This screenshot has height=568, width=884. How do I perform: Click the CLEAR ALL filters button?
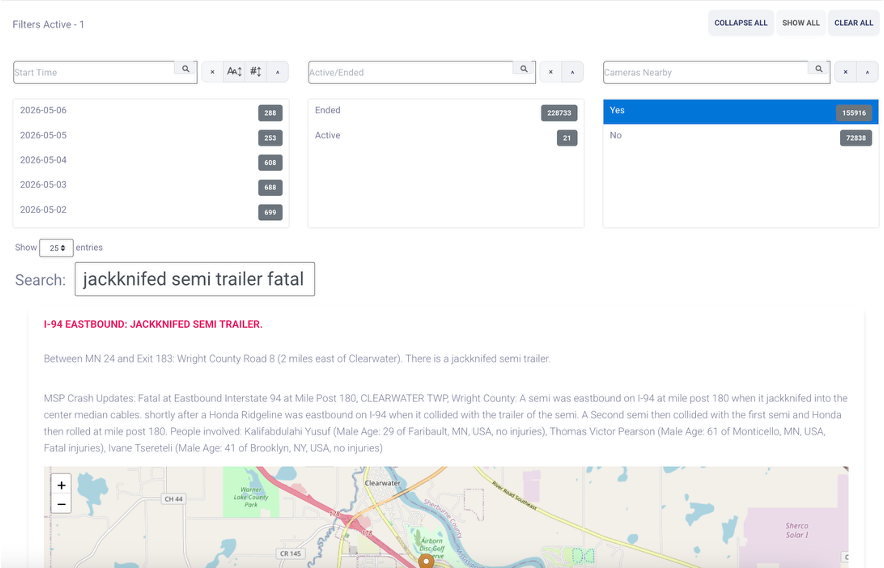tap(854, 23)
